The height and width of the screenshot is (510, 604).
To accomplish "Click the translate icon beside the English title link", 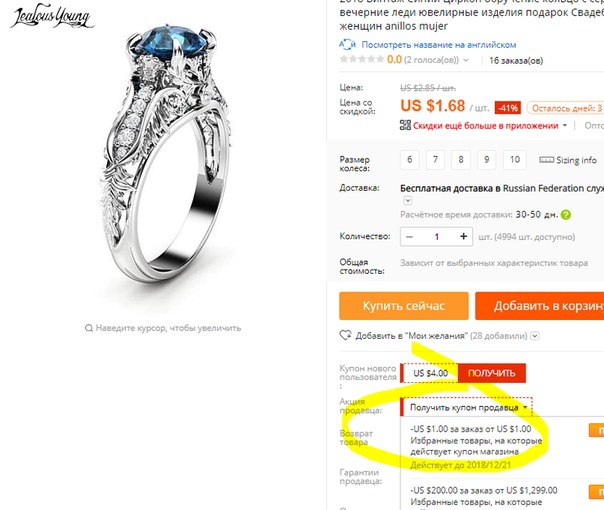I will pyautogui.click(x=347, y=45).
